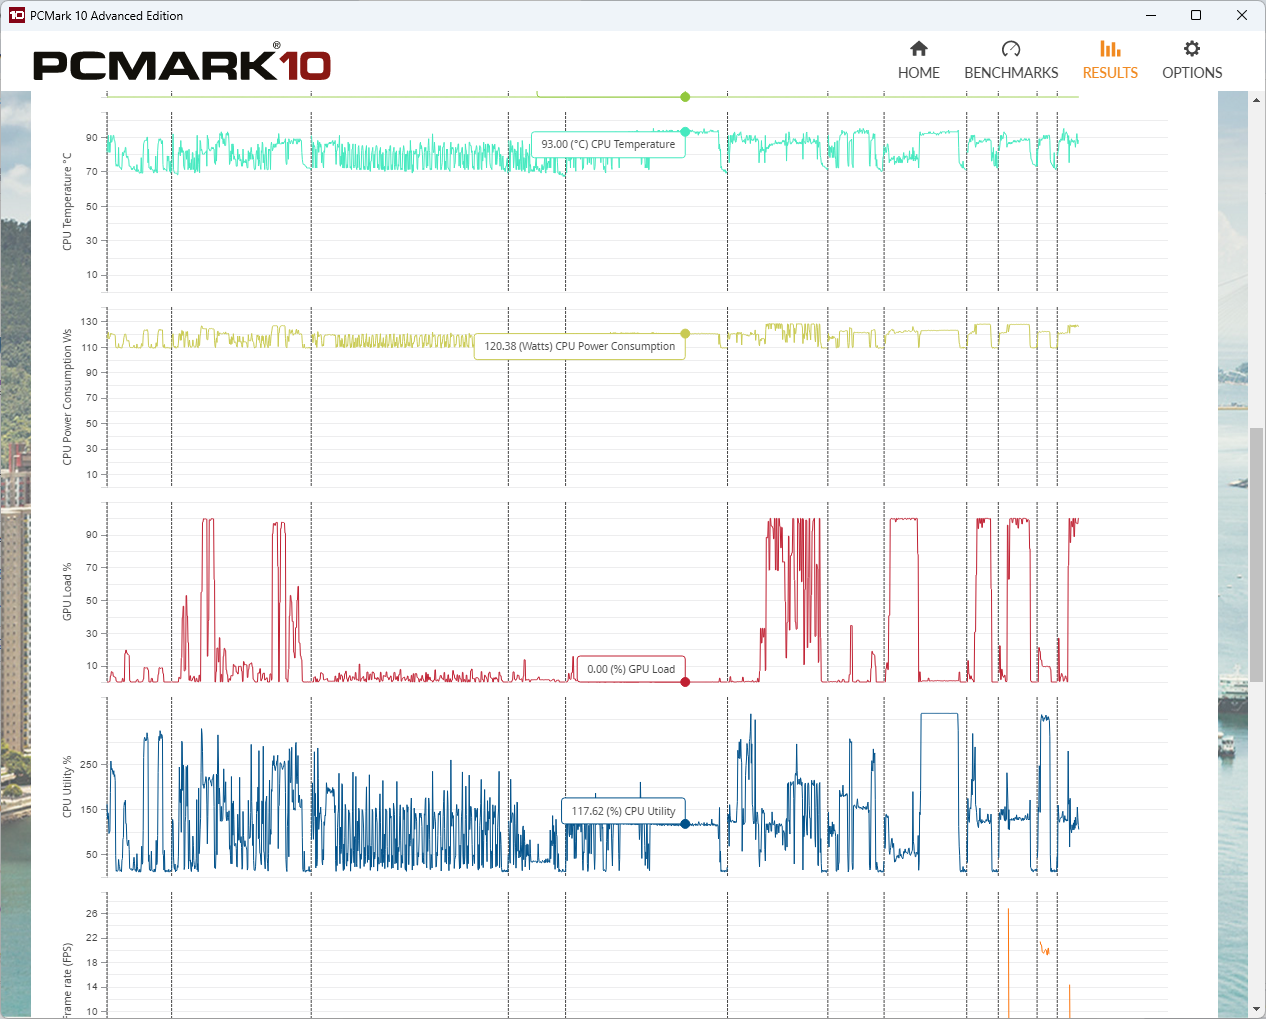Click the PCMark 10 logo
Image resolution: width=1266 pixels, height=1019 pixels.
pyautogui.click(x=182, y=64)
